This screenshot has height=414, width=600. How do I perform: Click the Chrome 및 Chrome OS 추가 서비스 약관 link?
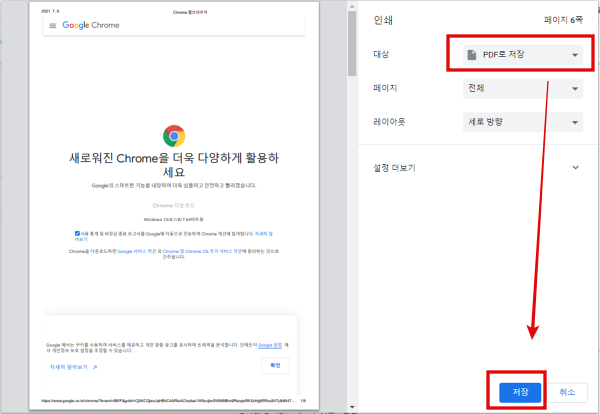coord(202,251)
